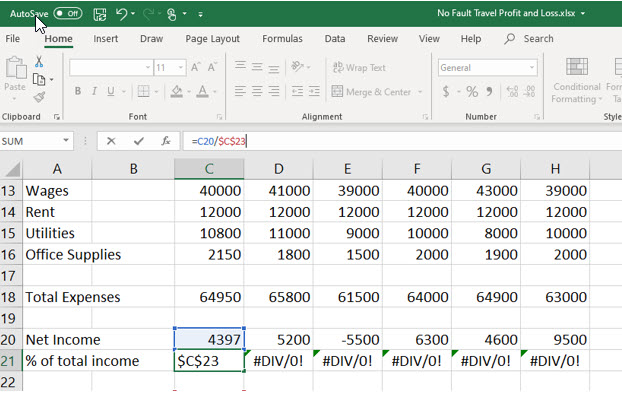Open the font name combo box
622x394 pixels.
click(111, 67)
